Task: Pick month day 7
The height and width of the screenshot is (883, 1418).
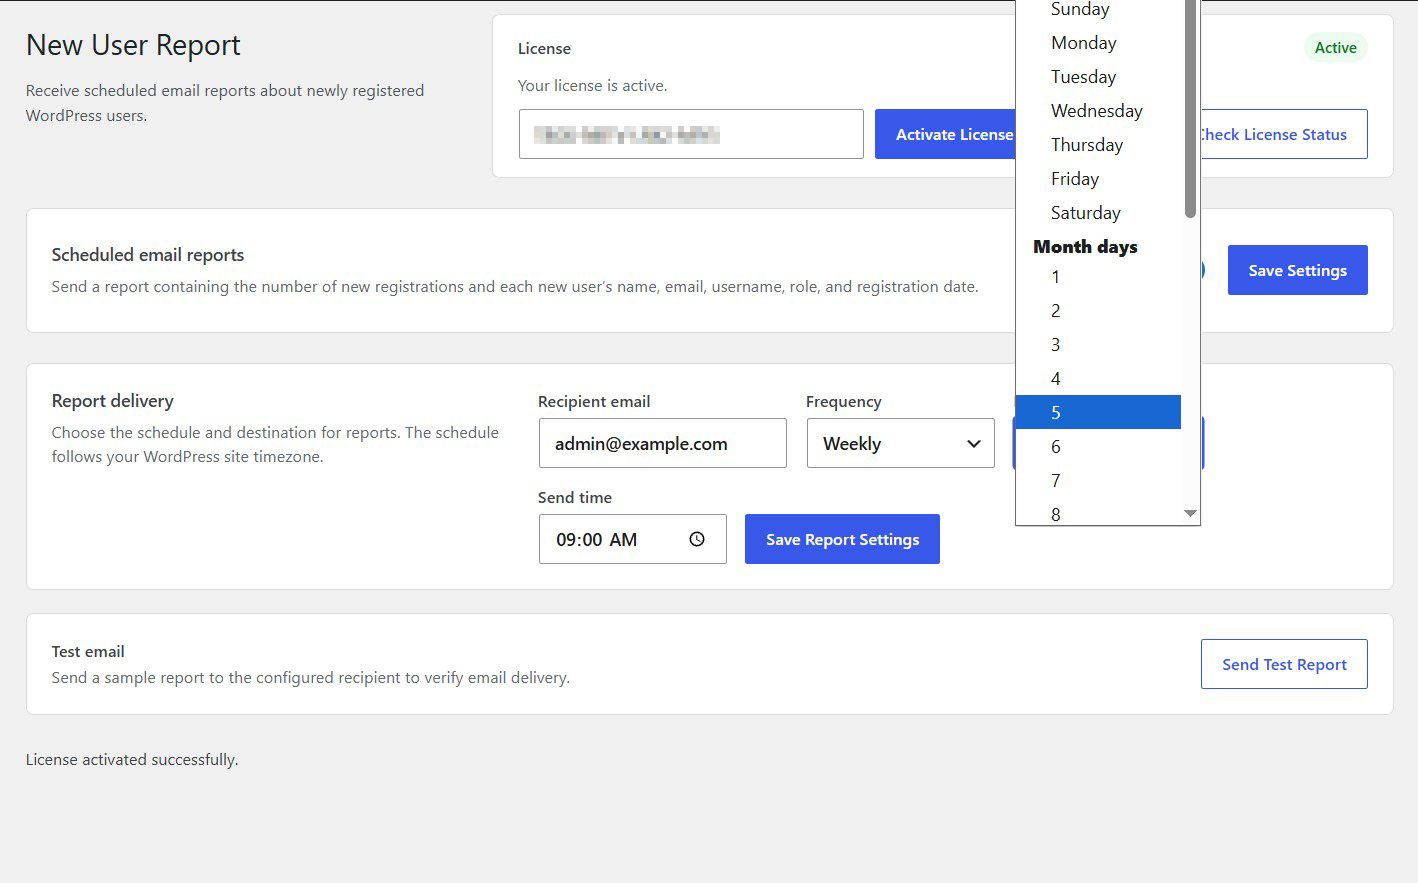Action: tap(1098, 481)
